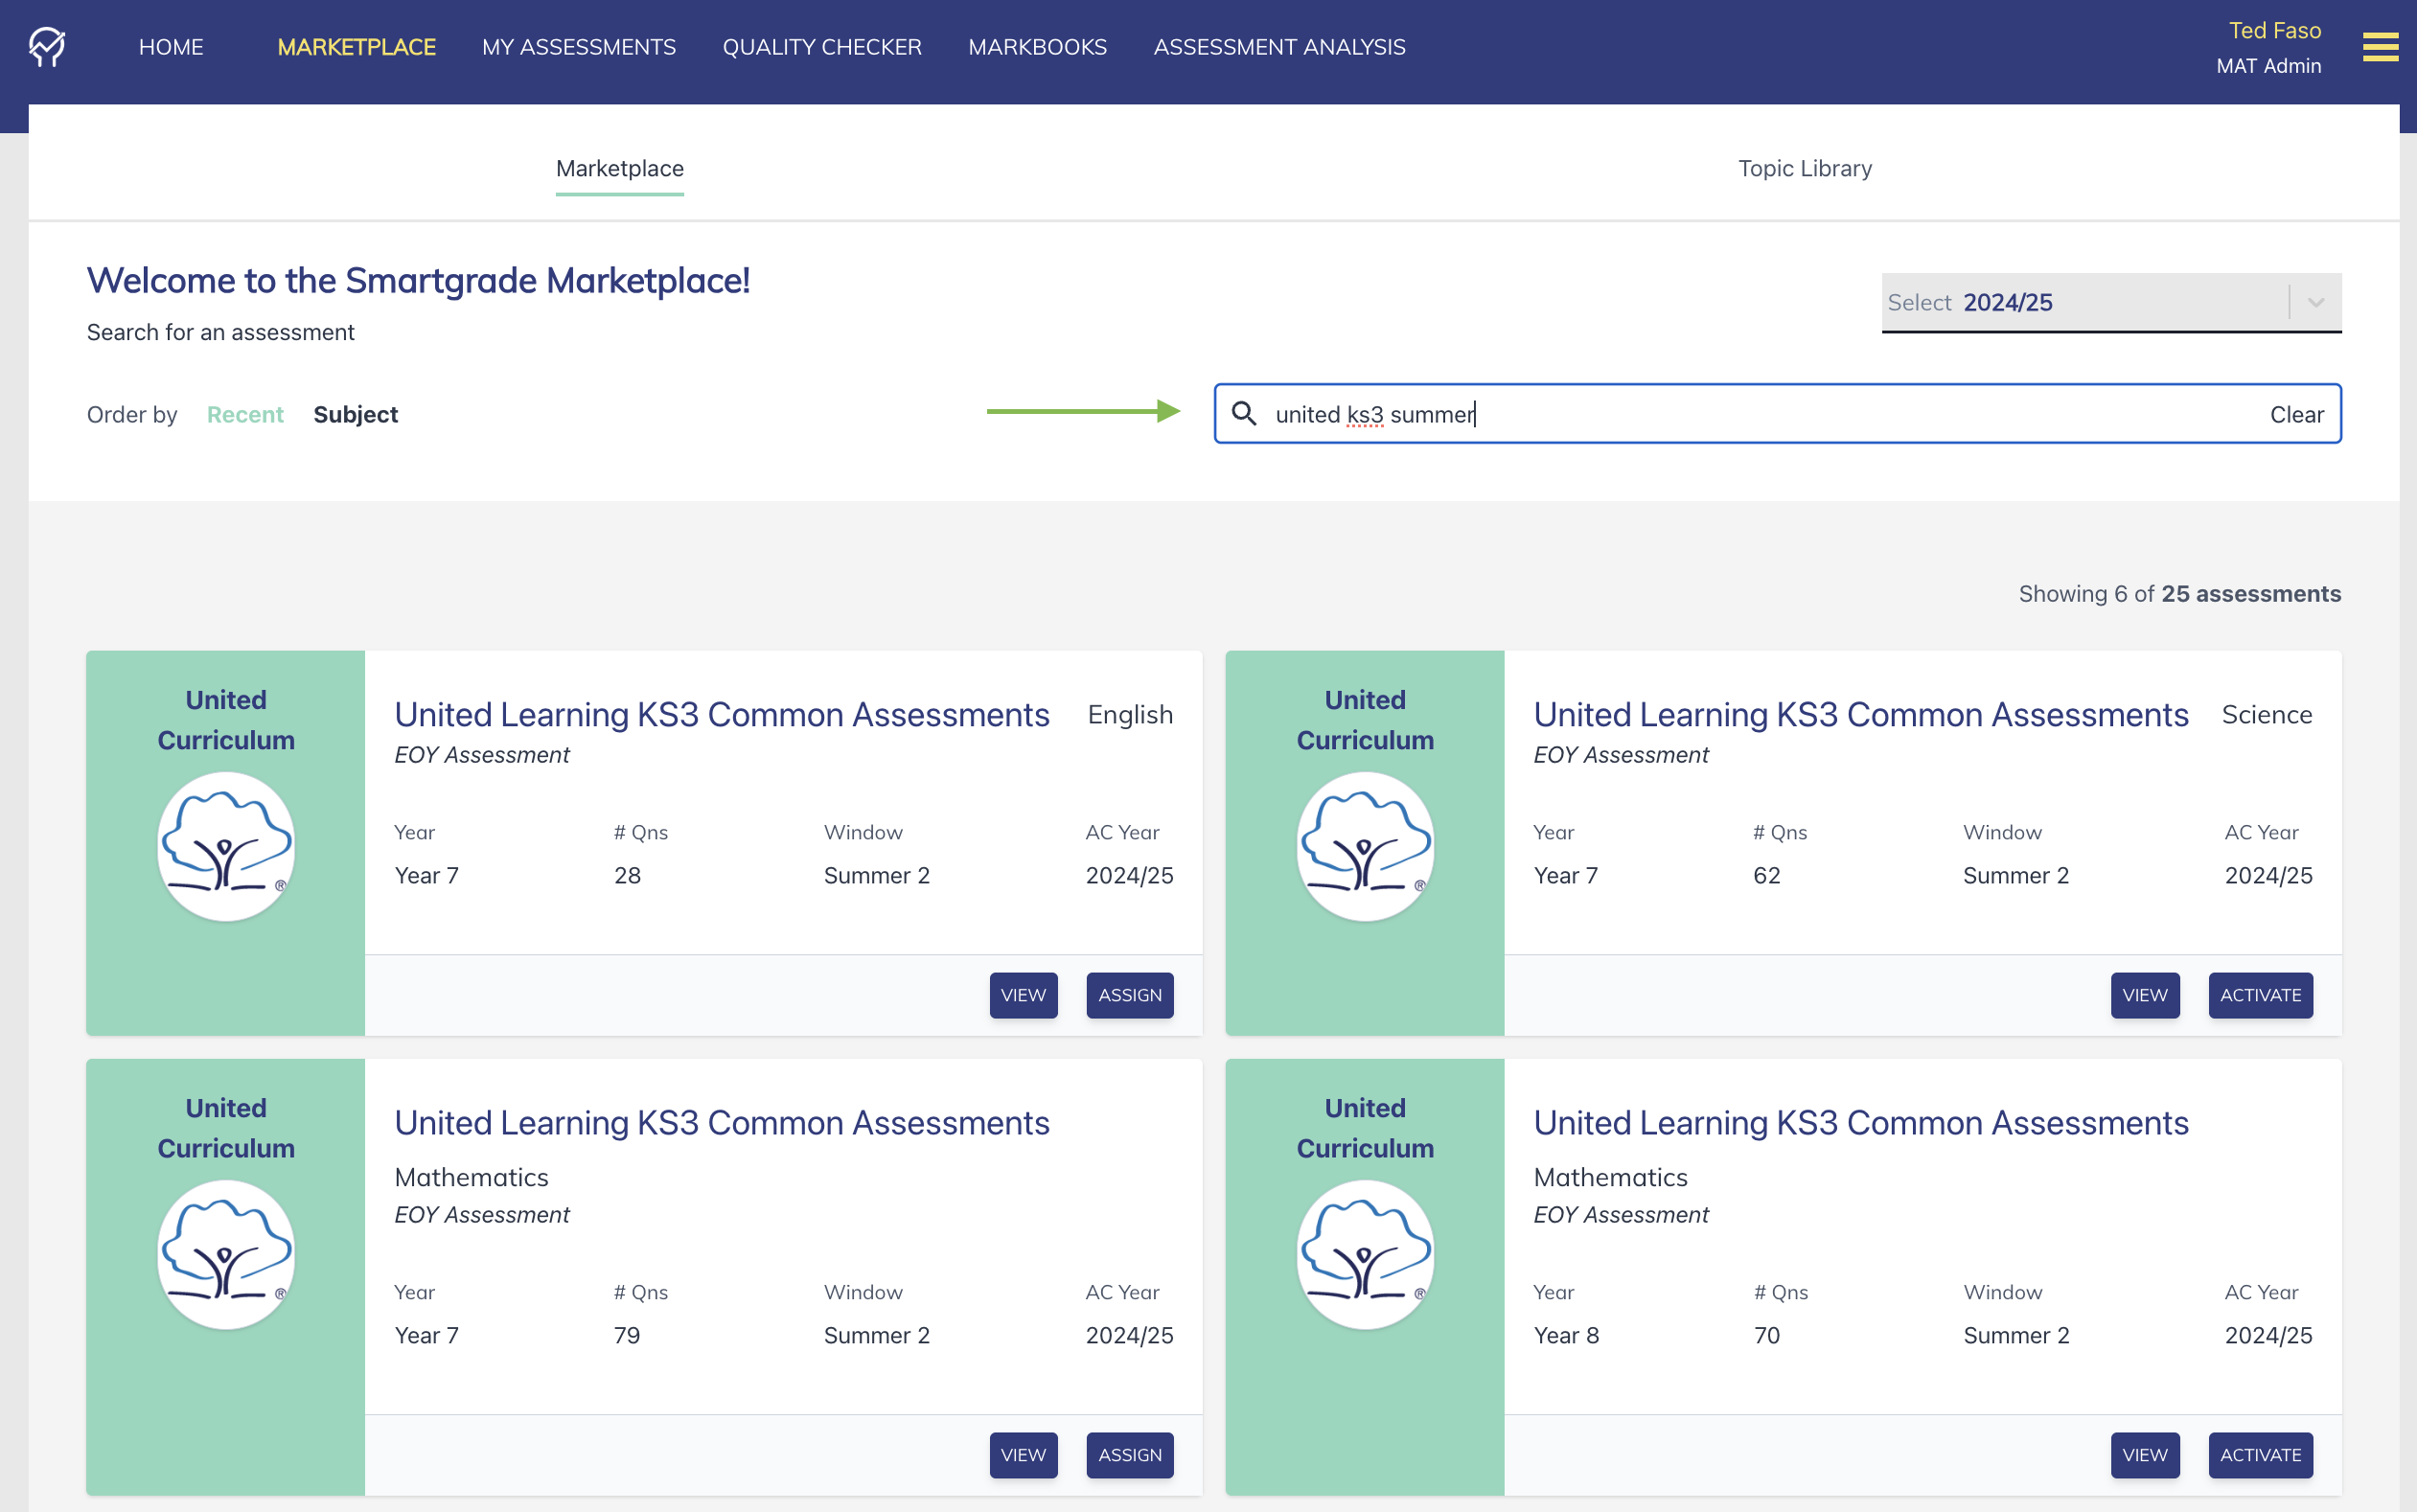Click the Smartgrade logo icon
Image resolution: width=2417 pixels, height=1512 pixels.
point(47,47)
